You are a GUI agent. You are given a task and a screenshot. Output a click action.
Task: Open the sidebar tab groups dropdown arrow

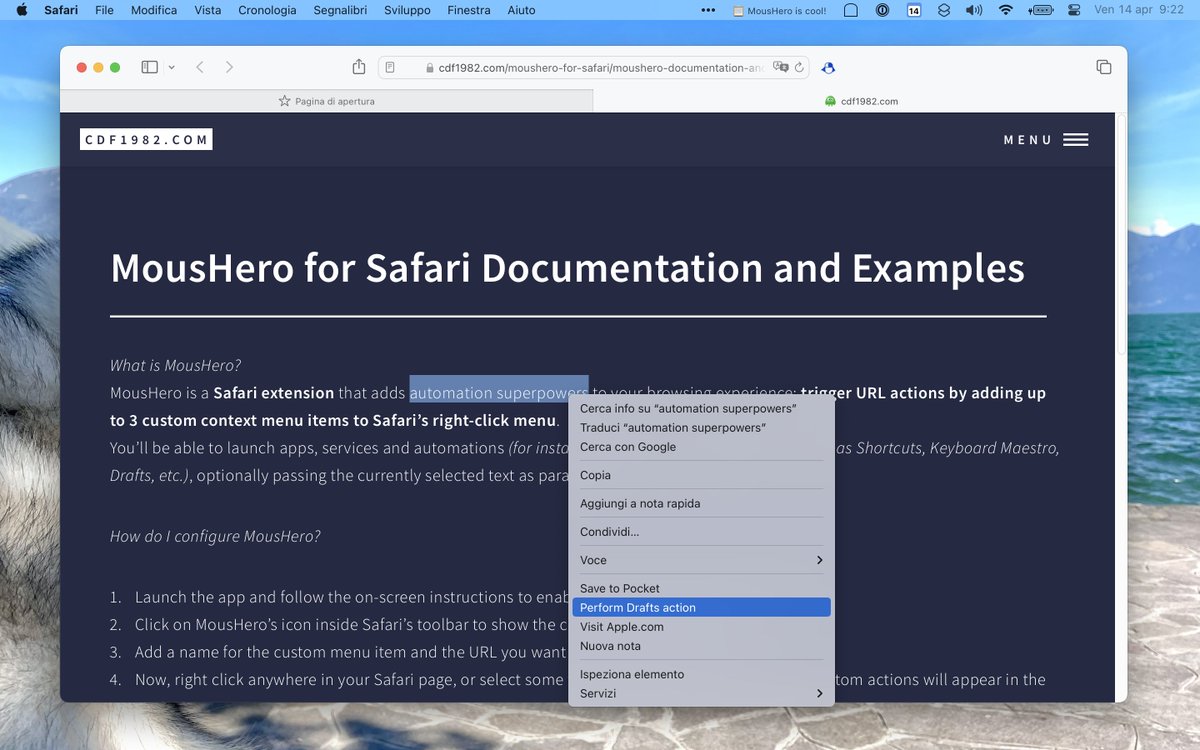pos(172,67)
